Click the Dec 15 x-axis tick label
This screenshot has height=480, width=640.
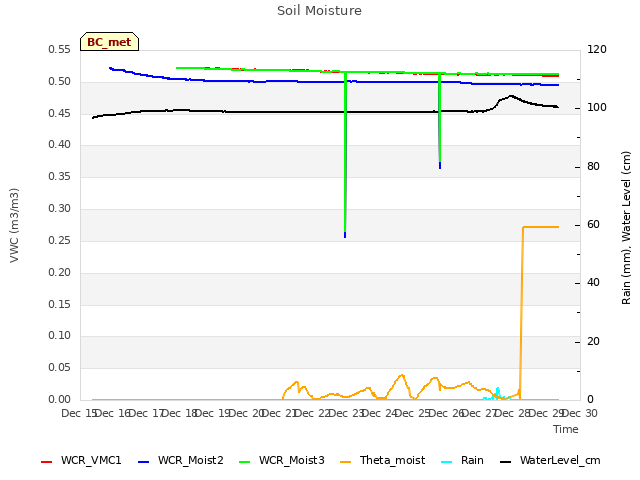(x=78, y=413)
